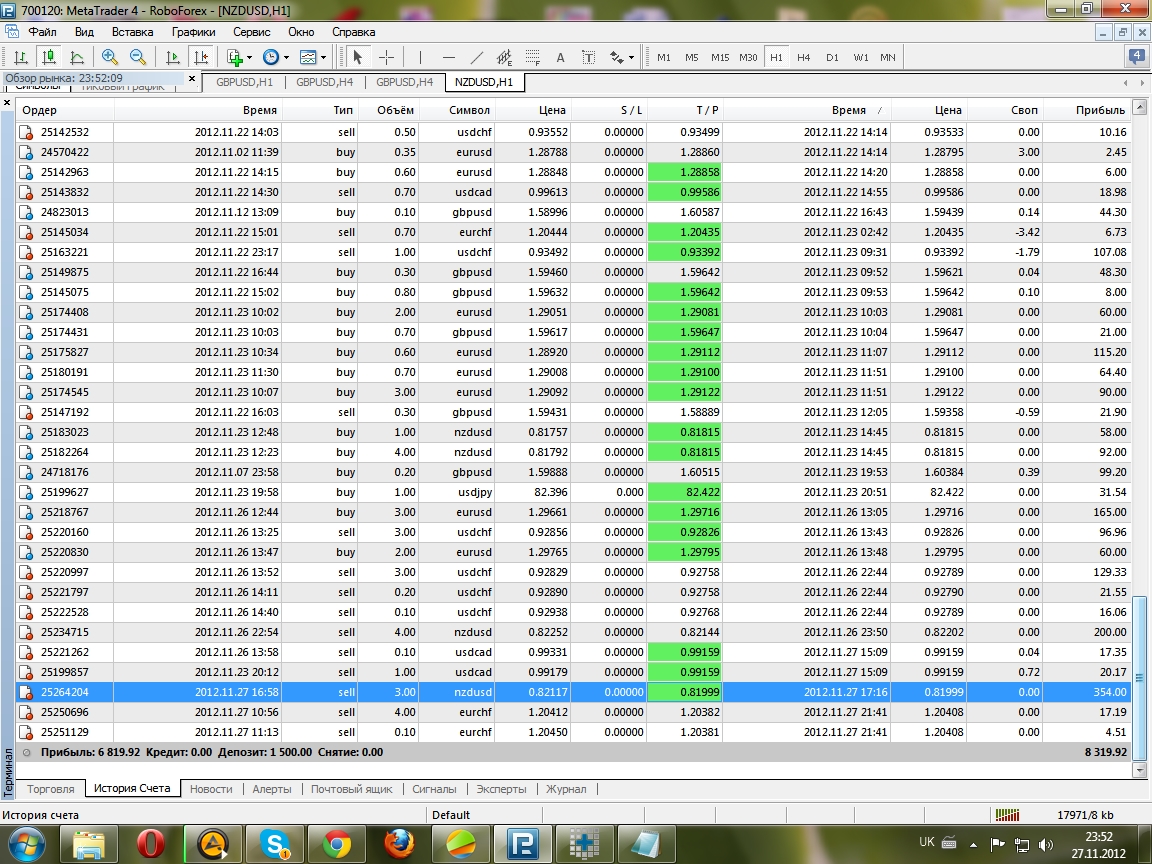Sort by Прибыль column header
The height and width of the screenshot is (864, 1152).
point(1100,110)
